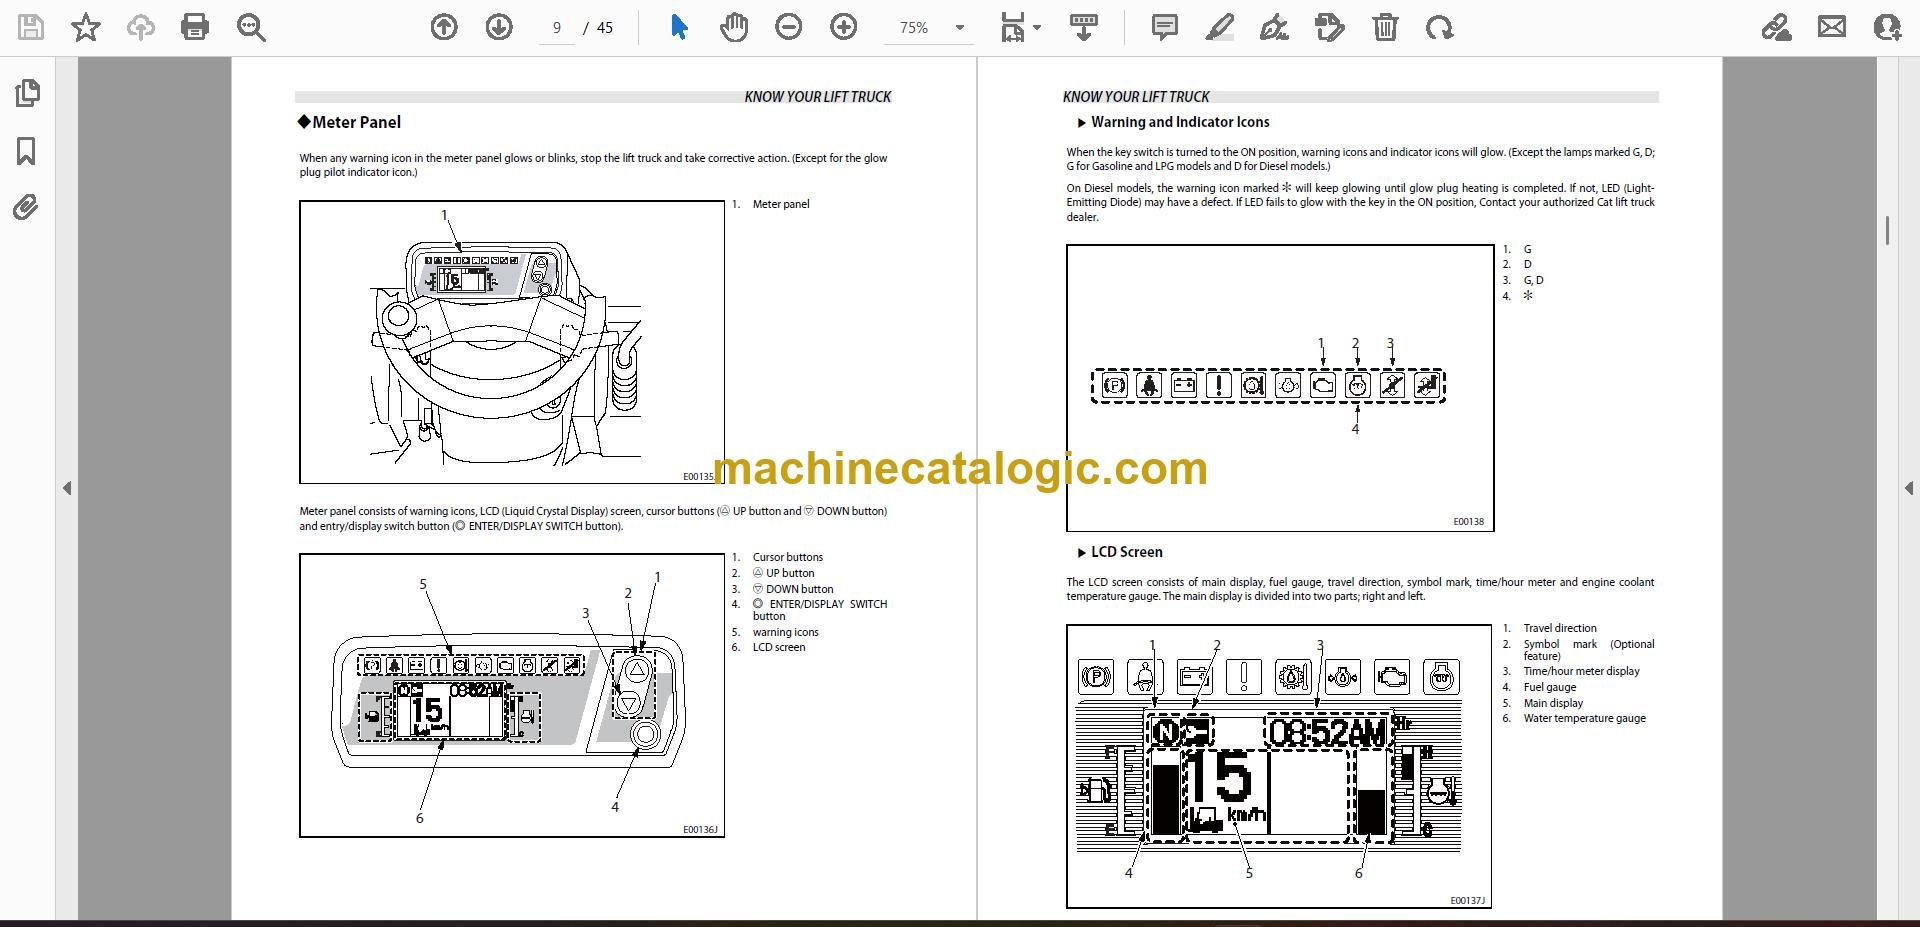Open the bookmarks panel
Image resolution: width=1920 pixels, height=927 pixels.
point(27,151)
